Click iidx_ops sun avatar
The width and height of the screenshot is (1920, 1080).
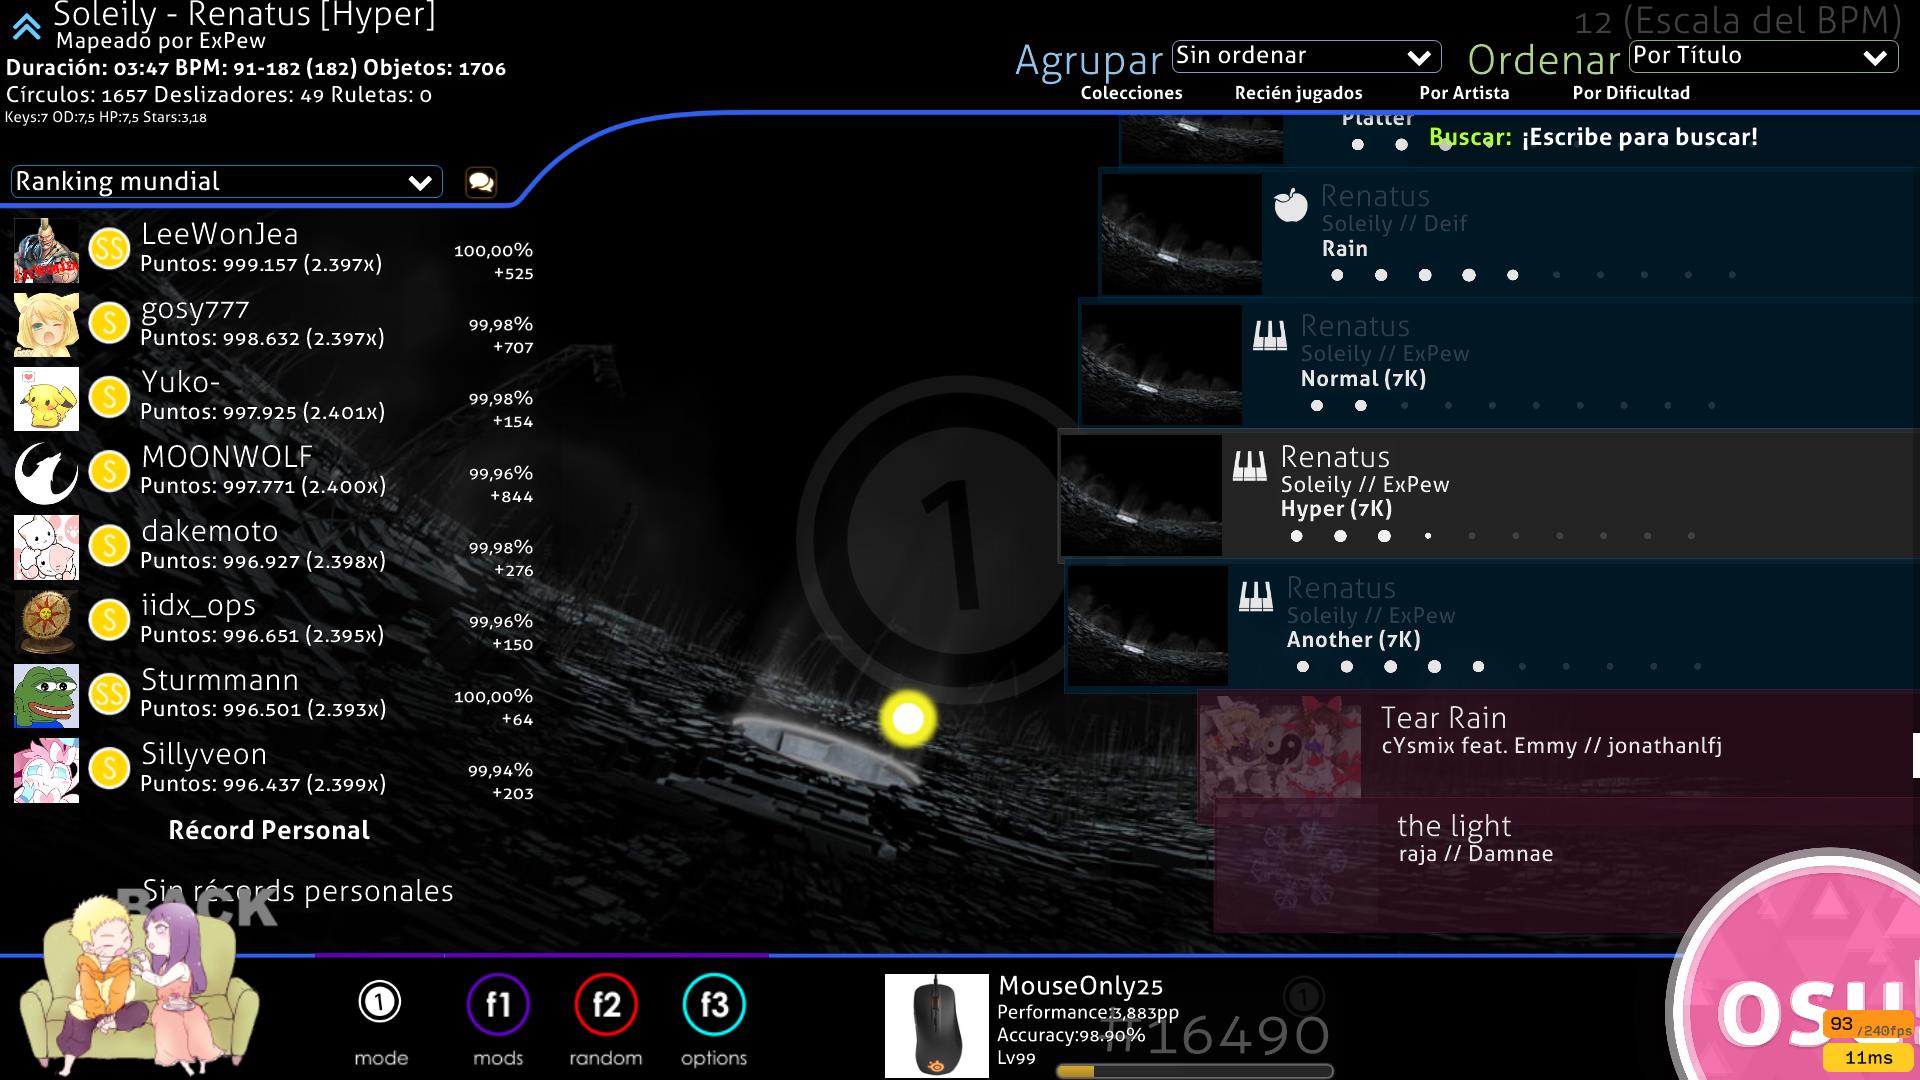click(46, 621)
